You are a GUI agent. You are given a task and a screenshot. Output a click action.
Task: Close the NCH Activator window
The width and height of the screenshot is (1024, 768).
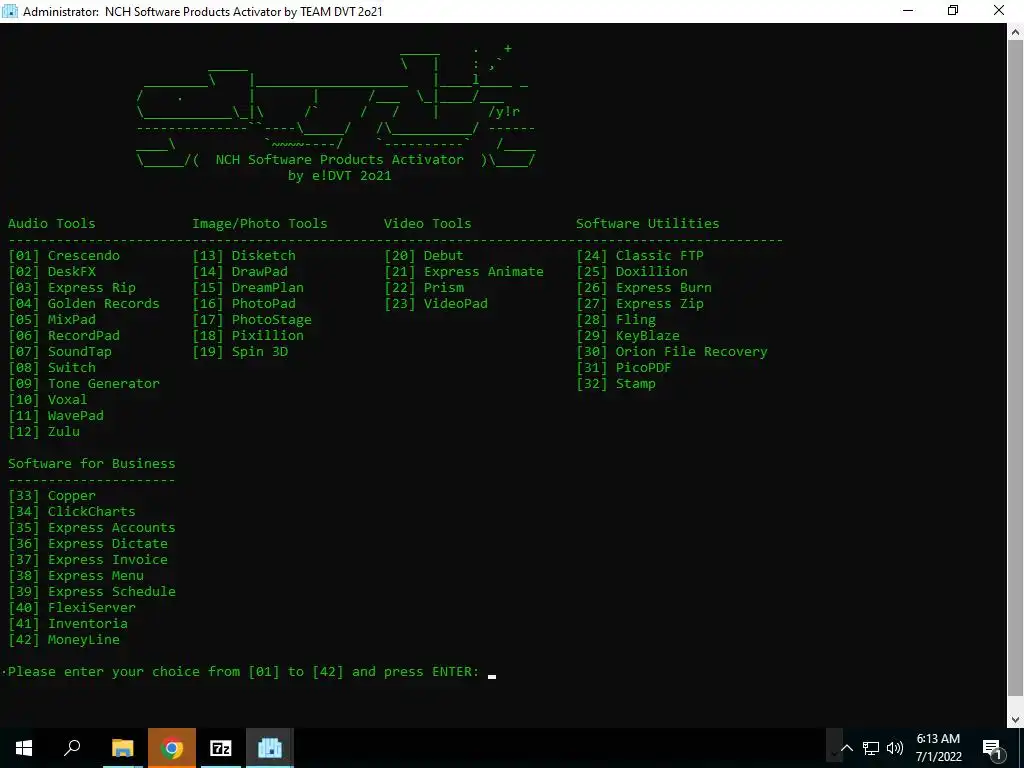click(x=999, y=11)
